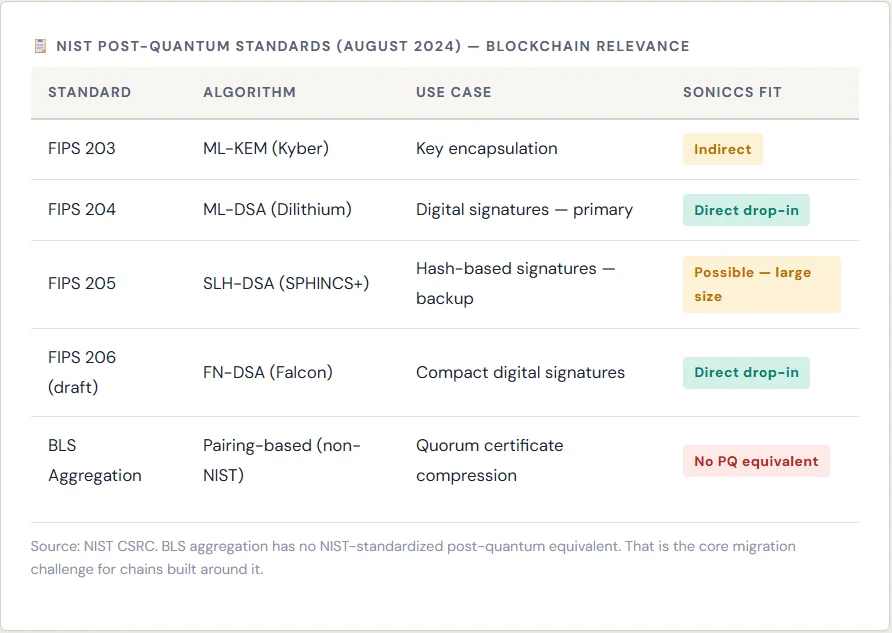This screenshot has height=633, width=892.
Task: Click the Source: NIST CSRC footnote text
Action: 413,558
